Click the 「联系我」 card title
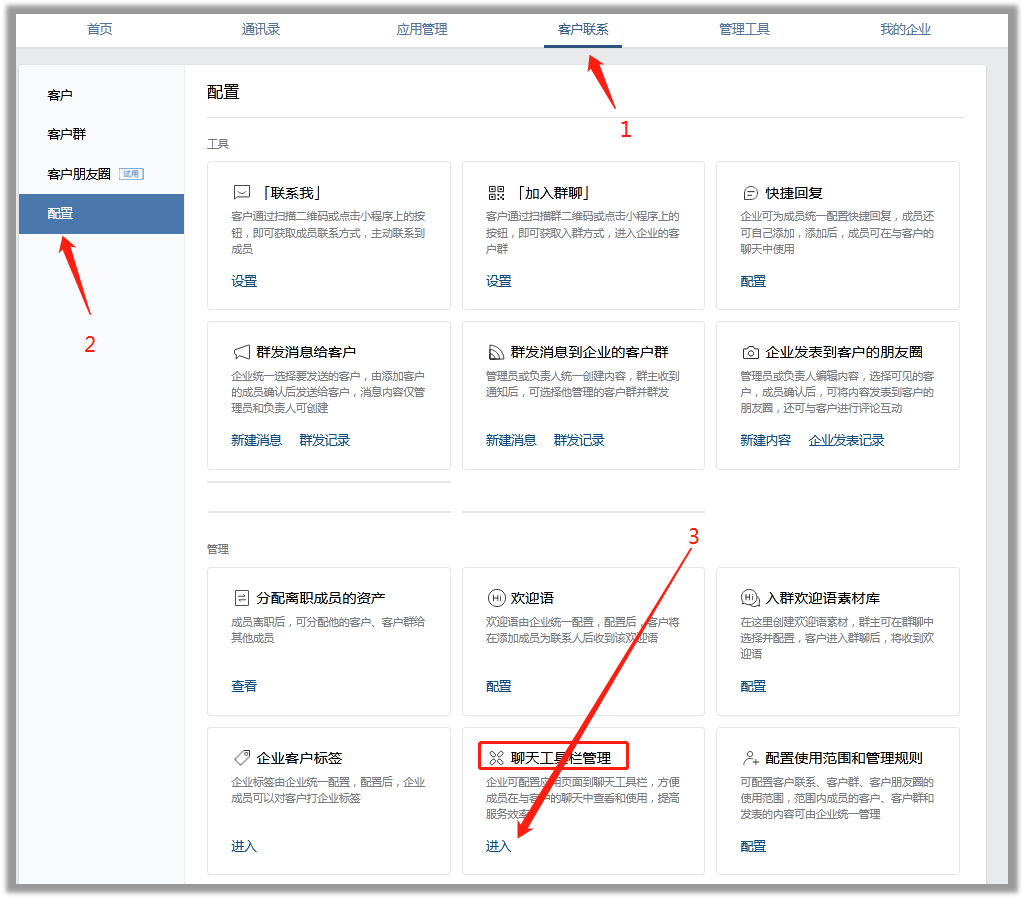The width and height of the screenshot is (1024, 899). (291, 193)
